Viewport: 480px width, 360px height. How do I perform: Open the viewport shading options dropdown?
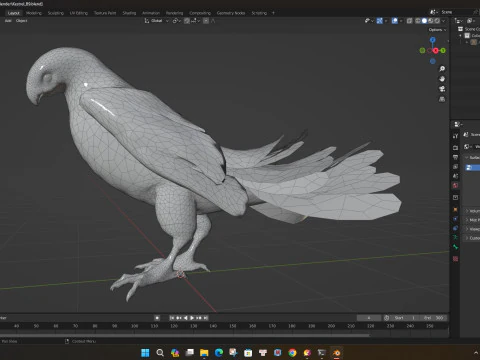pyautogui.click(x=443, y=21)
